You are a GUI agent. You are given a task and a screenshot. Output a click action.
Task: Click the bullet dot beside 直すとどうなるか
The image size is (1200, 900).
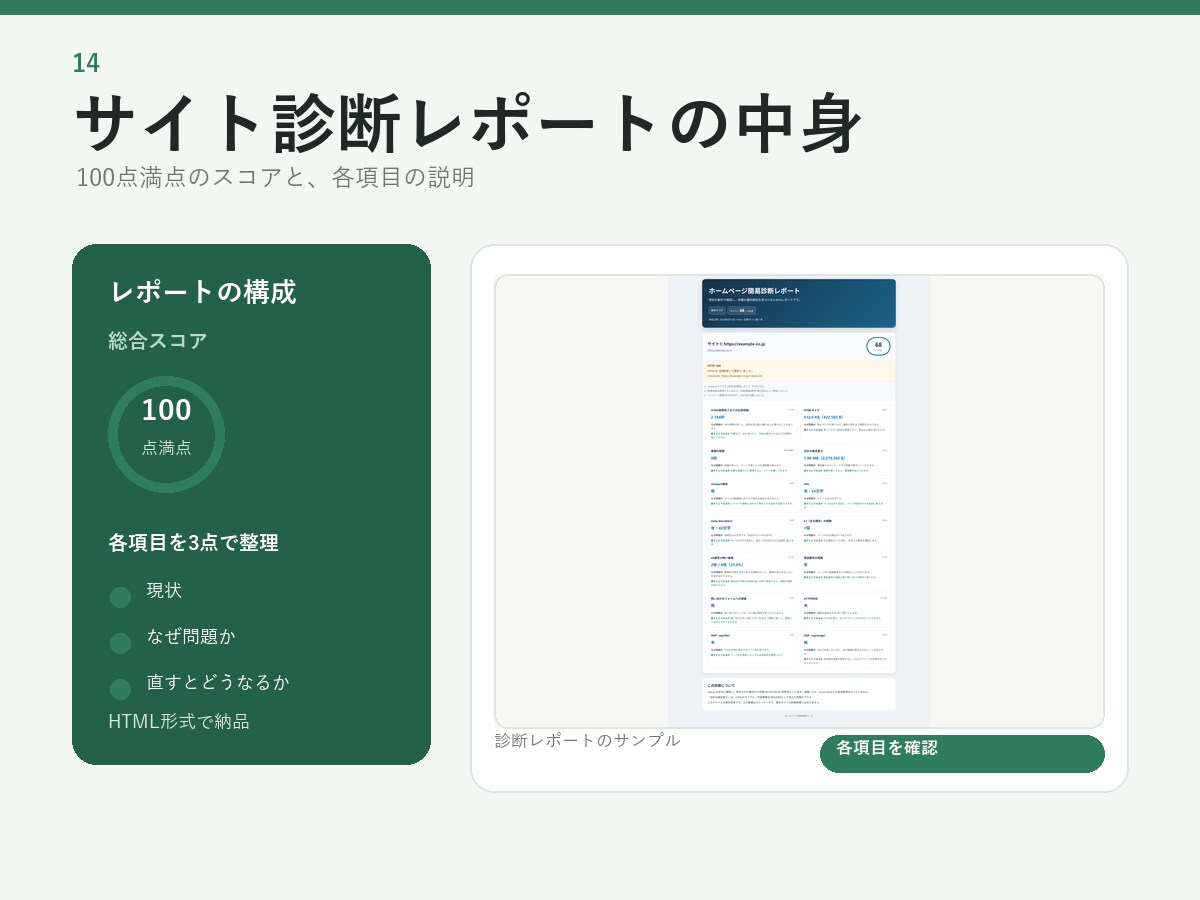click(120, 689)
